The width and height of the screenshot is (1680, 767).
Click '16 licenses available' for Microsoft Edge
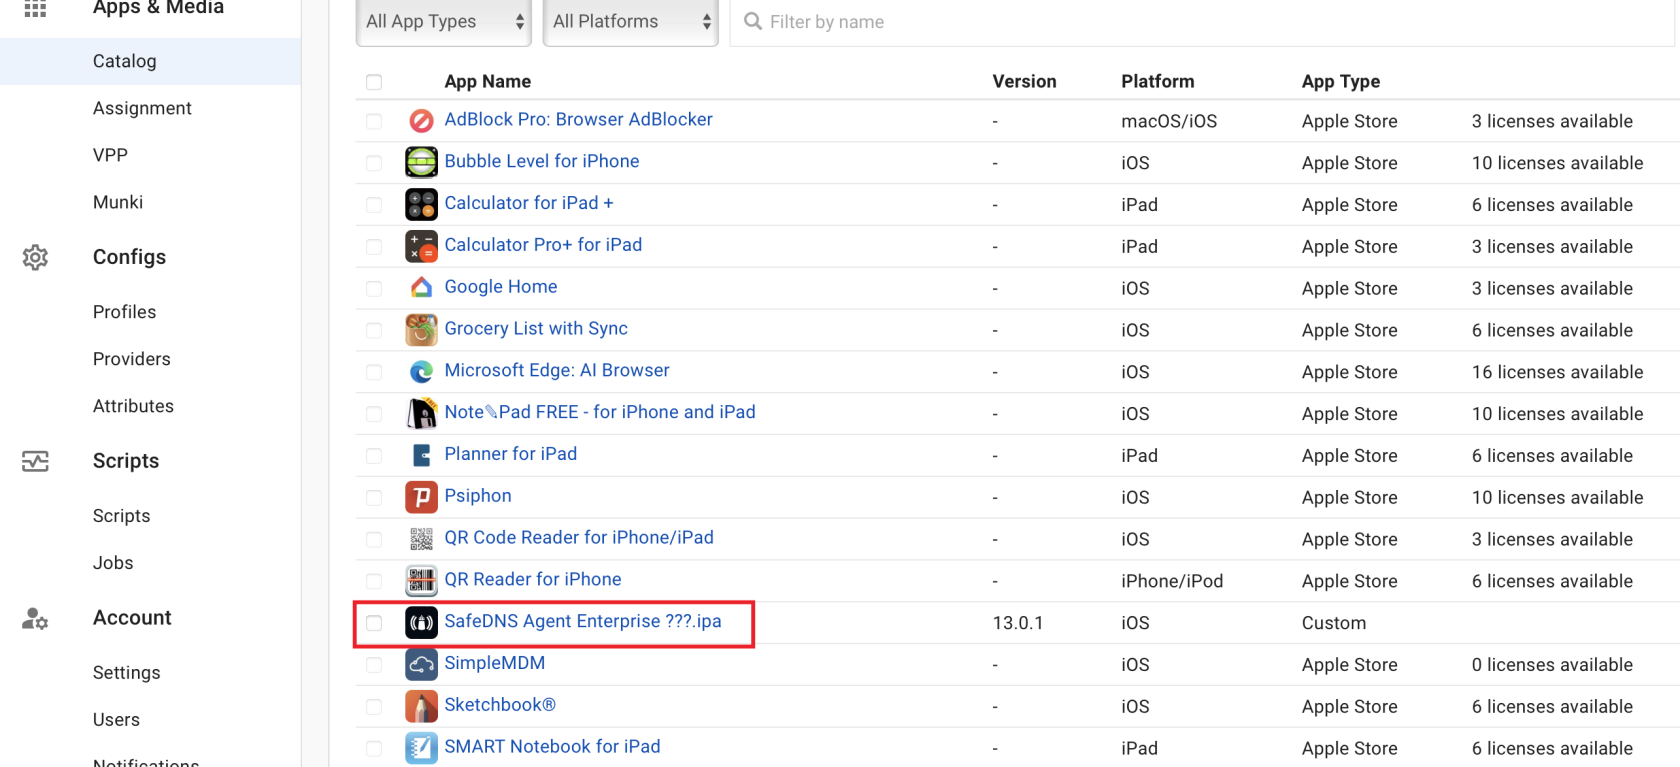click(1558, 372)
